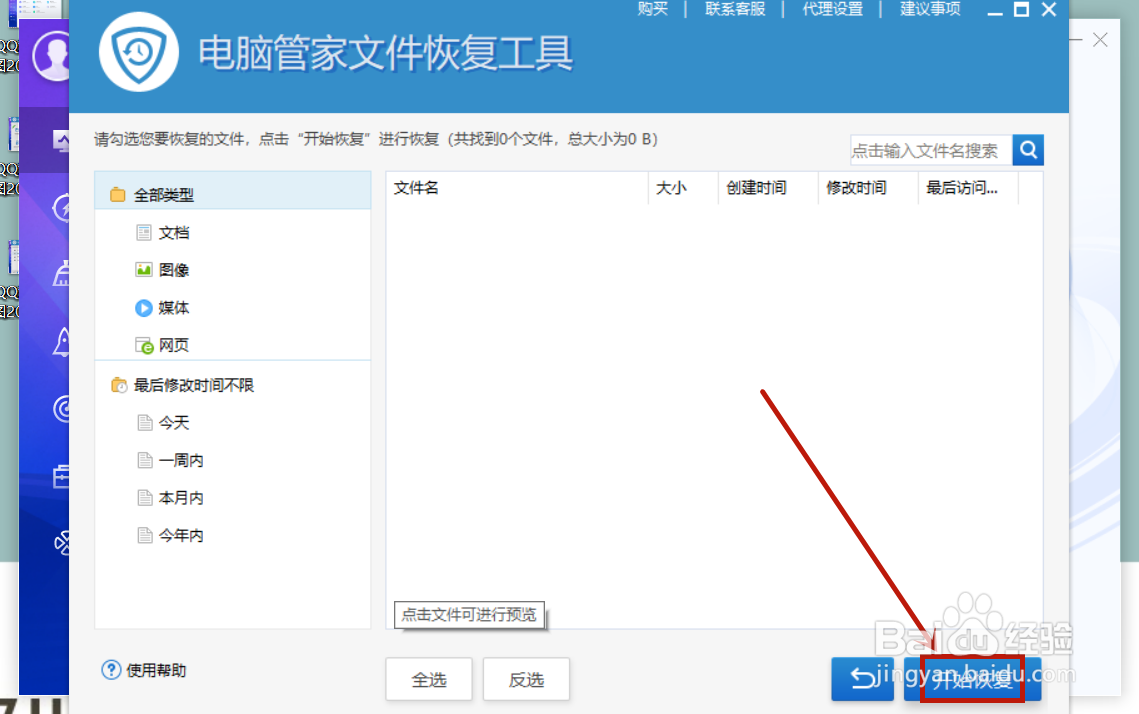Click the 媒体 play icon

point(144,308)
